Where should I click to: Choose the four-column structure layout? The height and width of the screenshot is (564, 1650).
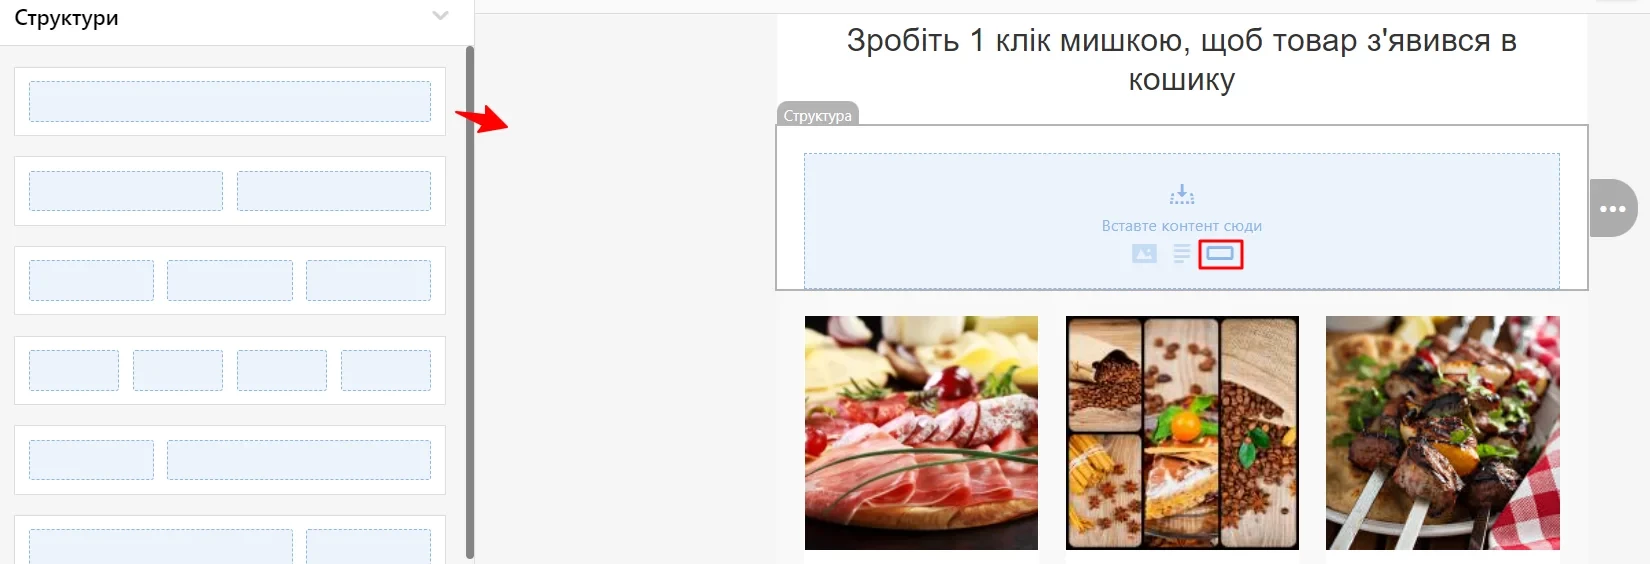(x=230, y=370)
